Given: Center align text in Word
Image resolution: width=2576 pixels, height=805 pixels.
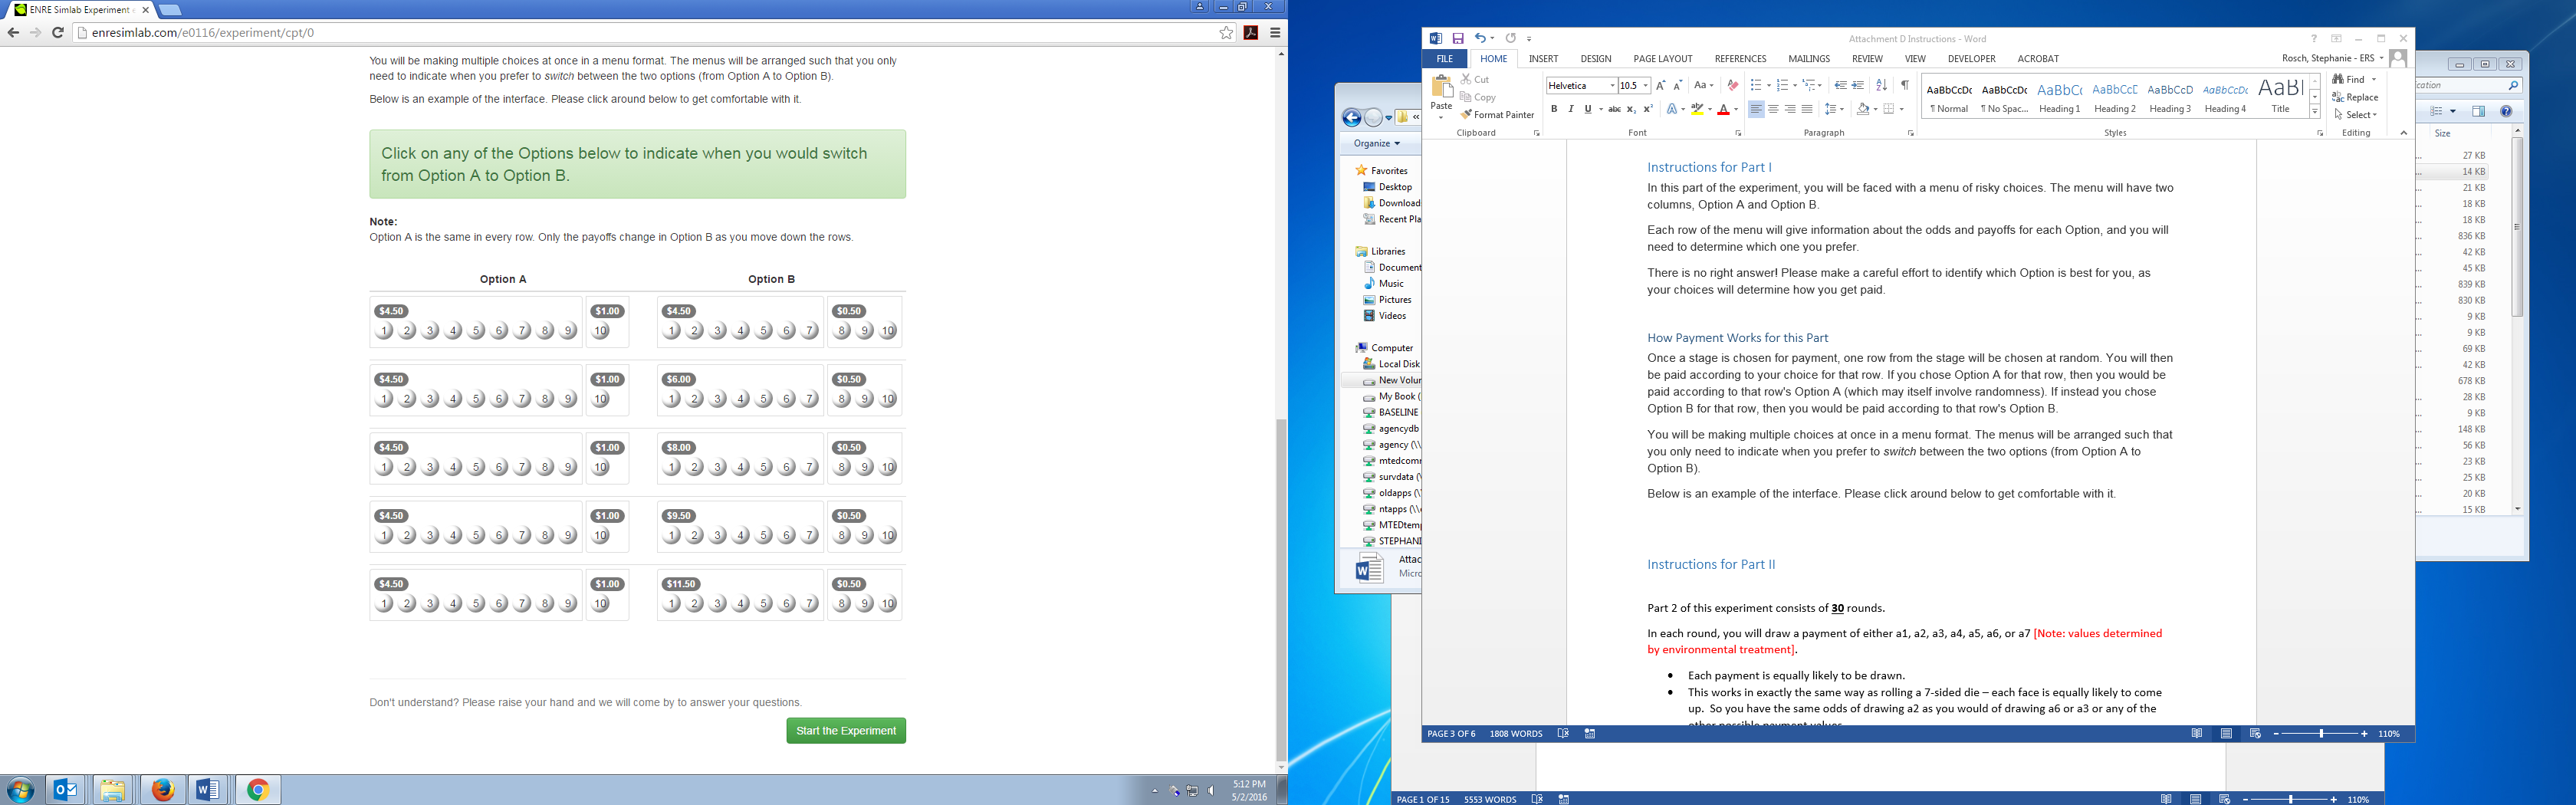Looking at the screenshot, I should (x=1773, y=109).
